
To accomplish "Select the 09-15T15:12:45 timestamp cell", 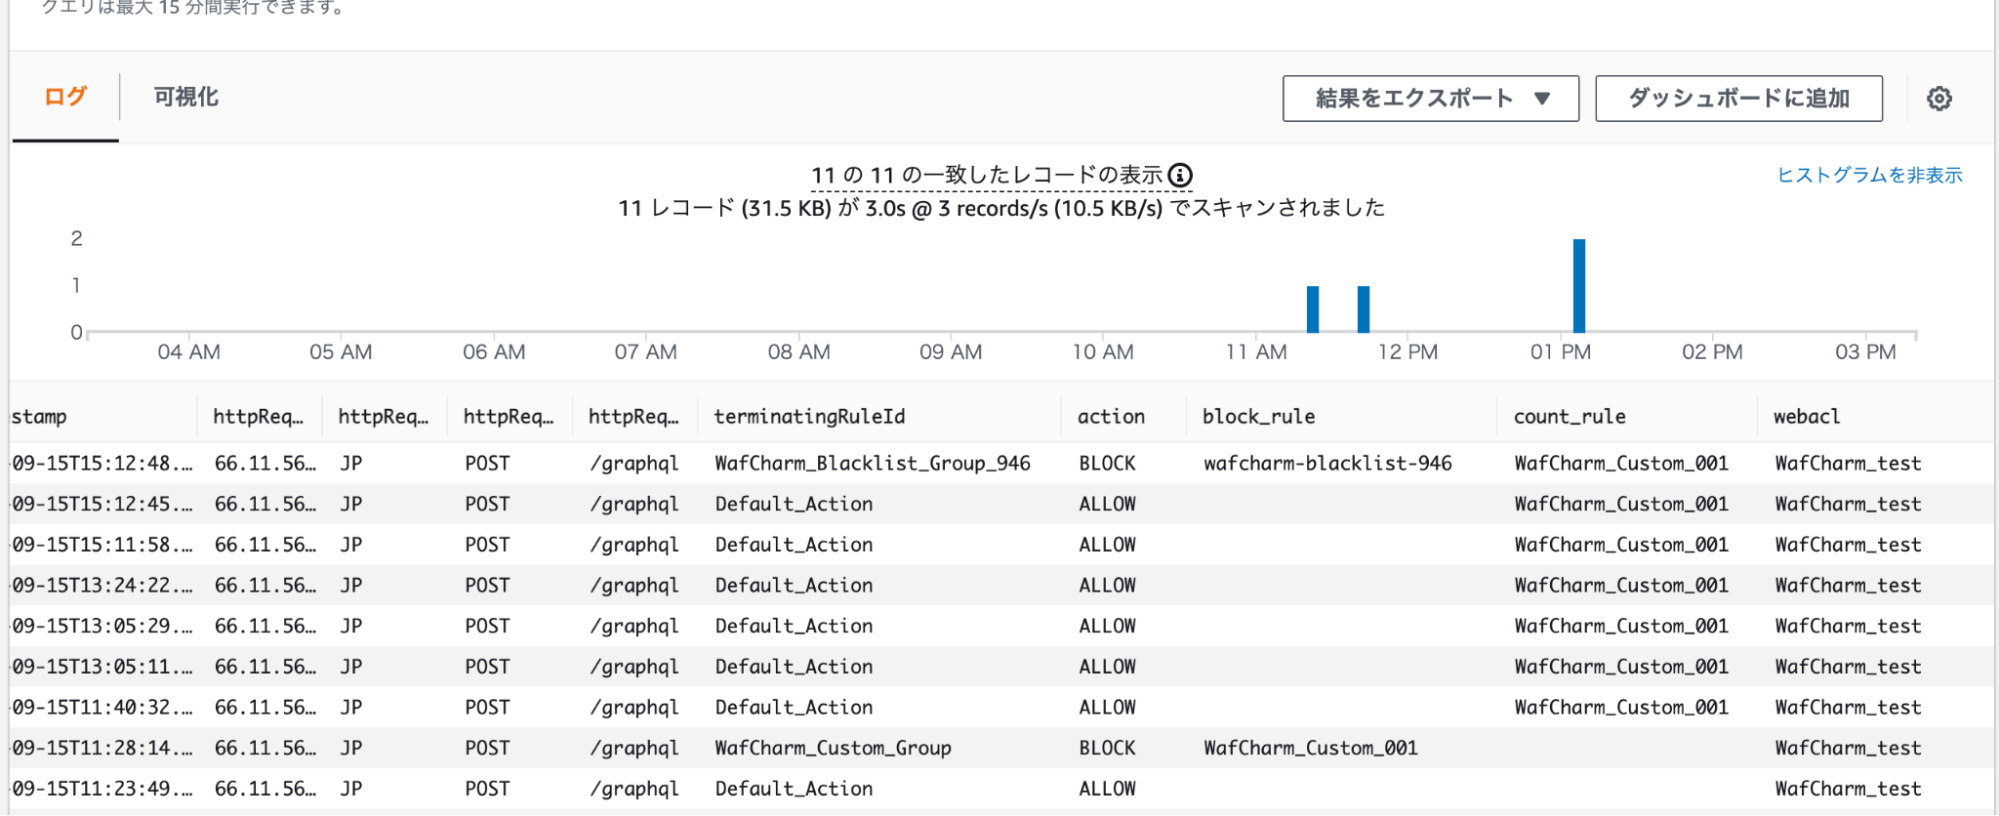I will tap(103, 504).
